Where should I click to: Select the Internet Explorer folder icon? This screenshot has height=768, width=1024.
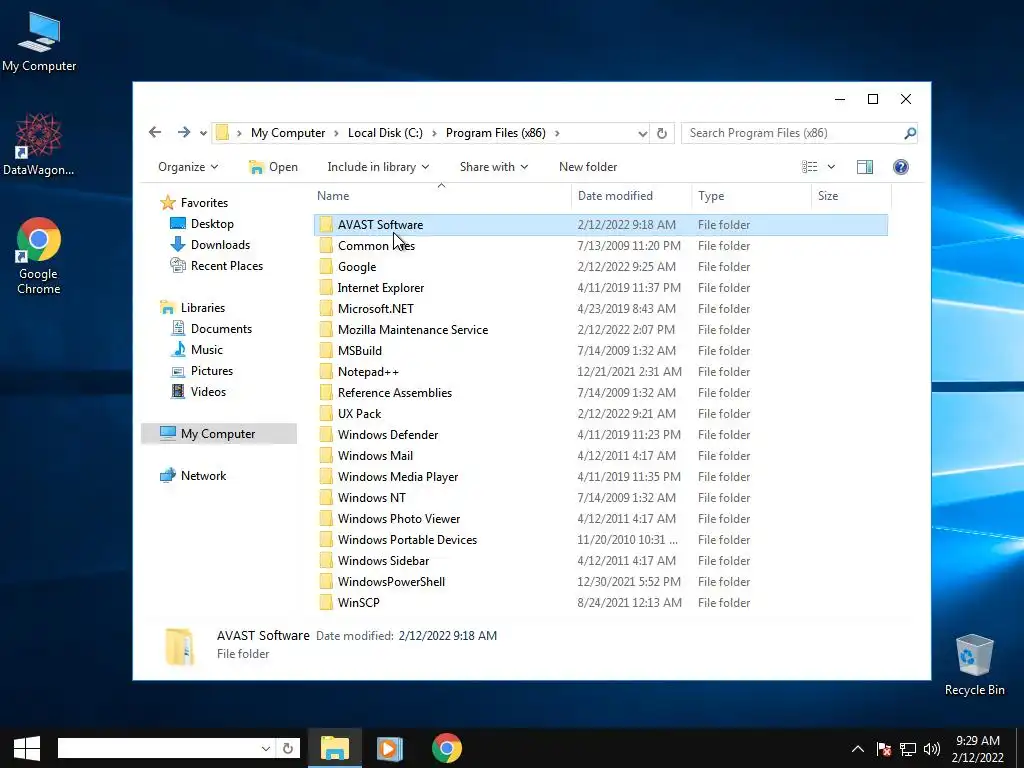(x=326, y=287)
